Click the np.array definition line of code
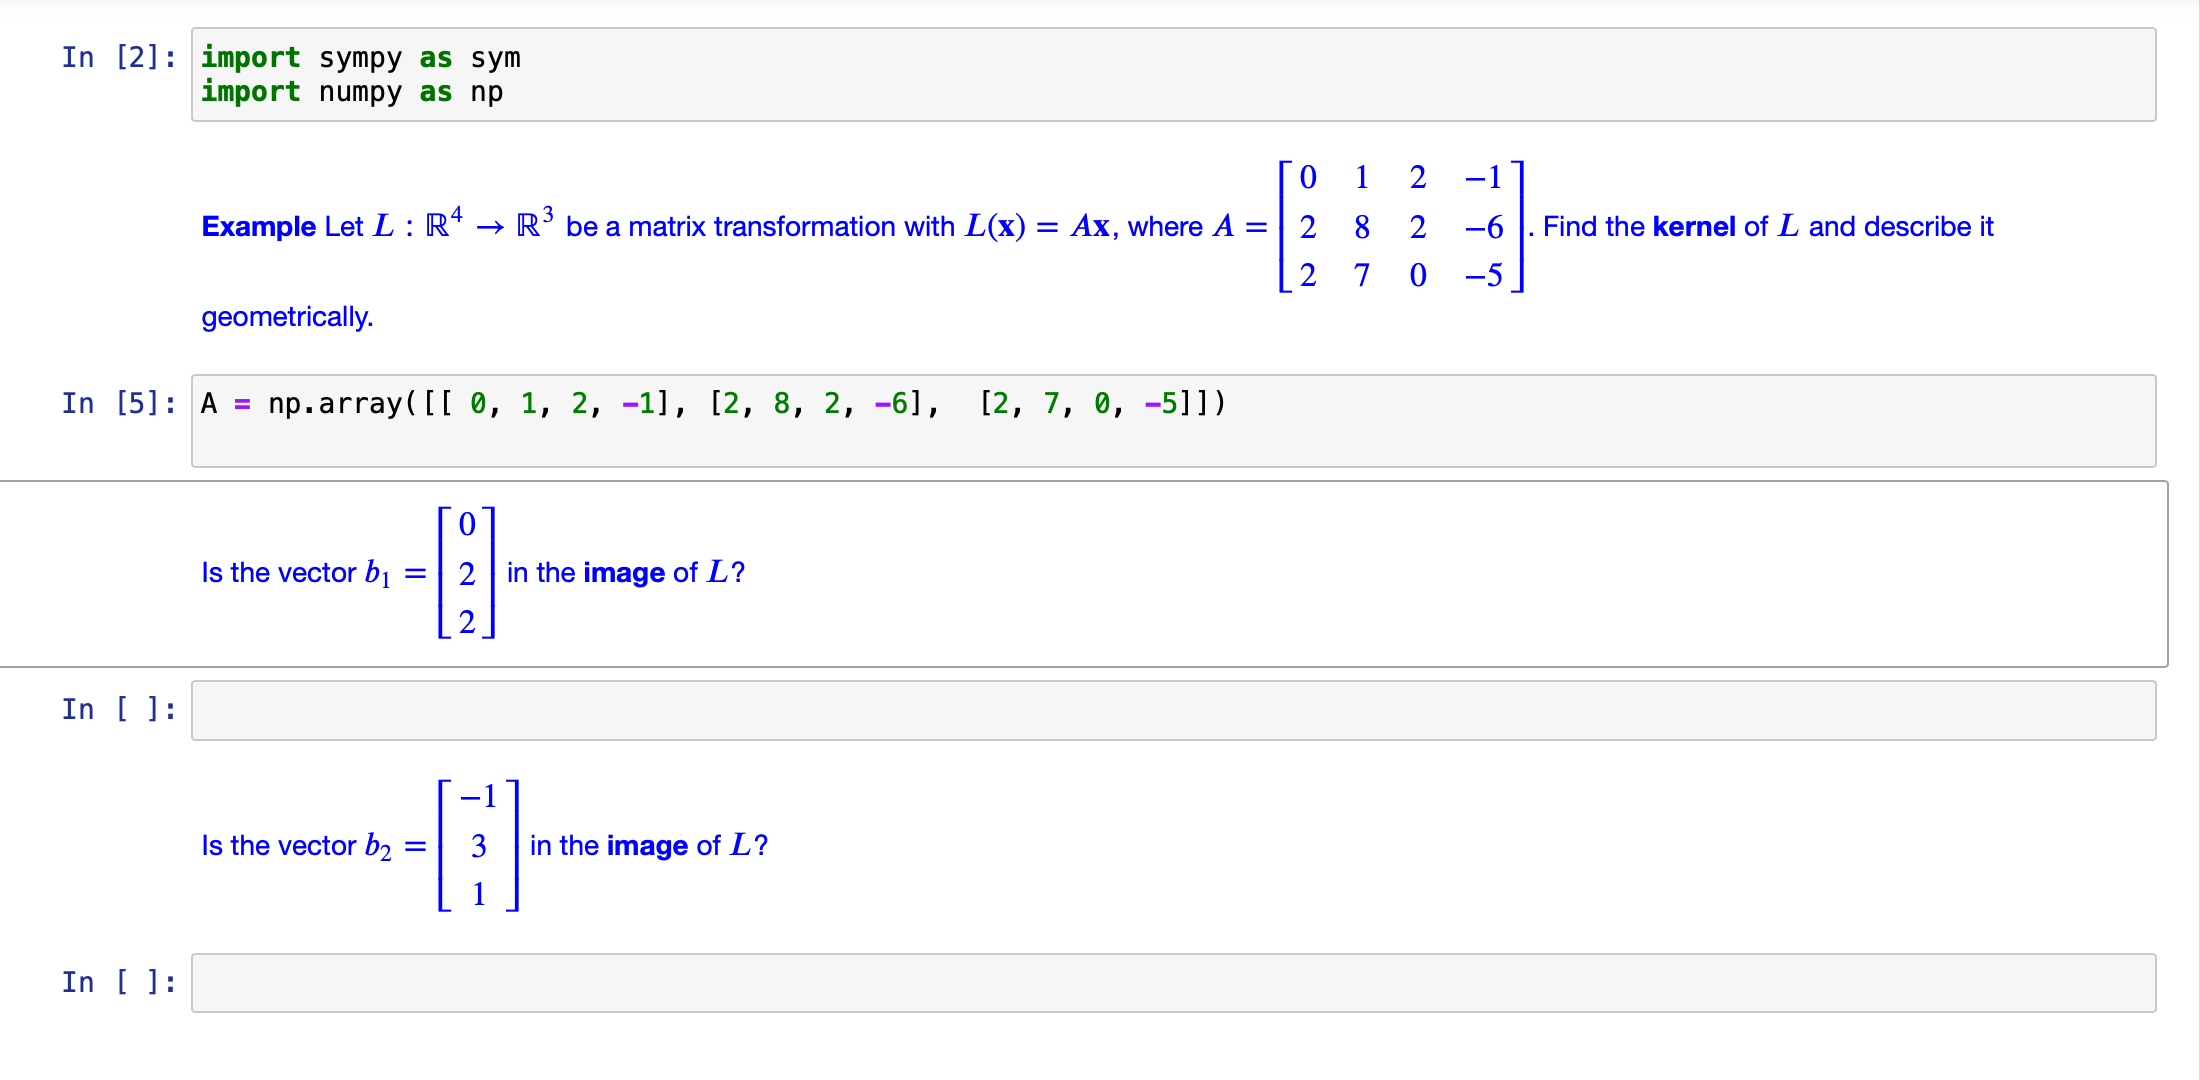2200x1080 pixels. (712, 403)
